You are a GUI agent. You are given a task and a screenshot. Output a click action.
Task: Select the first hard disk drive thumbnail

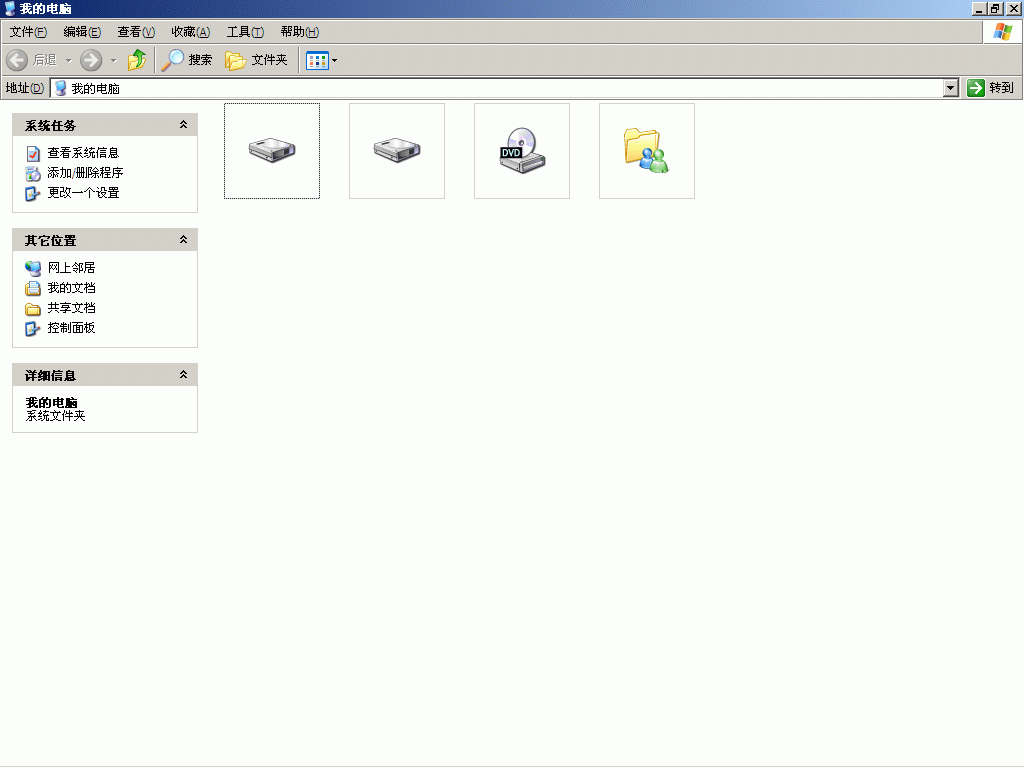point(272,151)
